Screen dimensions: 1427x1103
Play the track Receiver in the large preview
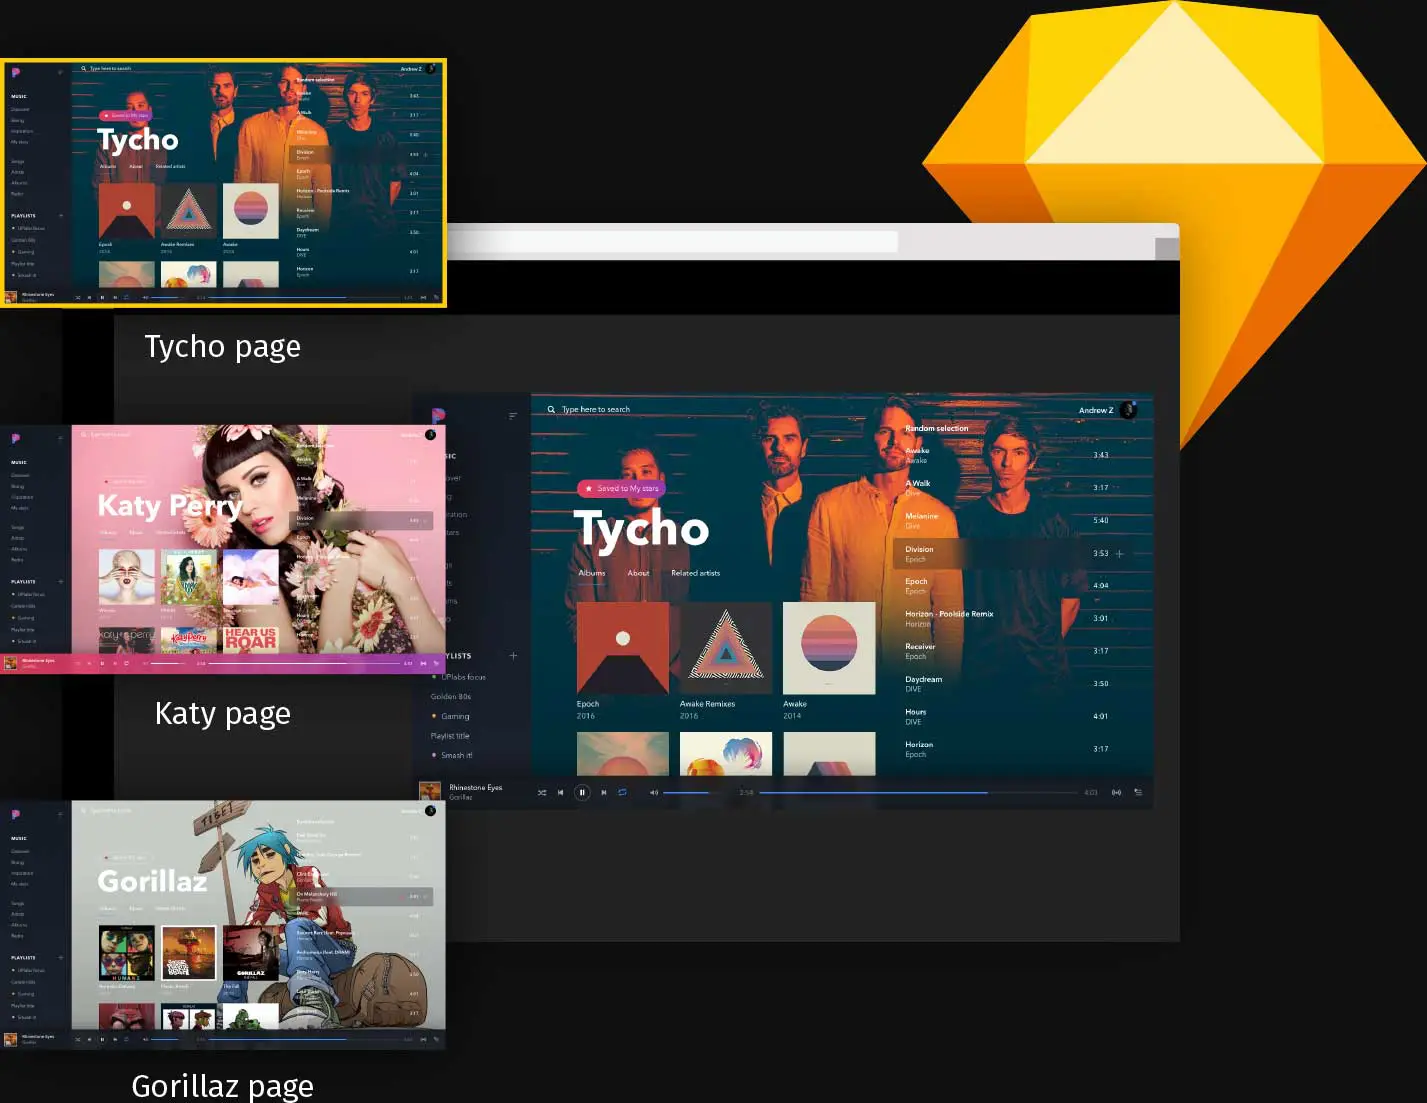pos(1010,651)
